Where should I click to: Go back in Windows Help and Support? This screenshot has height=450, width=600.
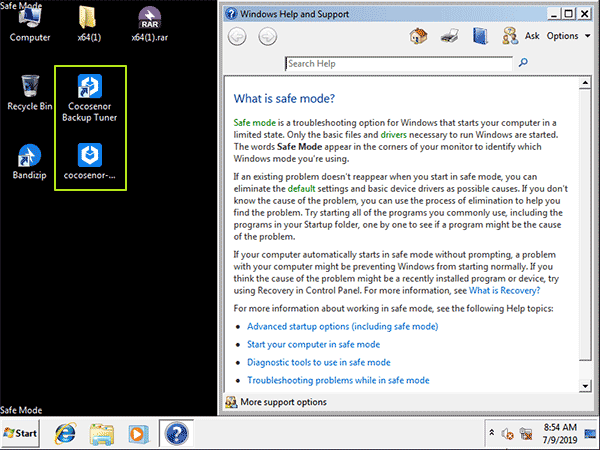pos(237,37)
